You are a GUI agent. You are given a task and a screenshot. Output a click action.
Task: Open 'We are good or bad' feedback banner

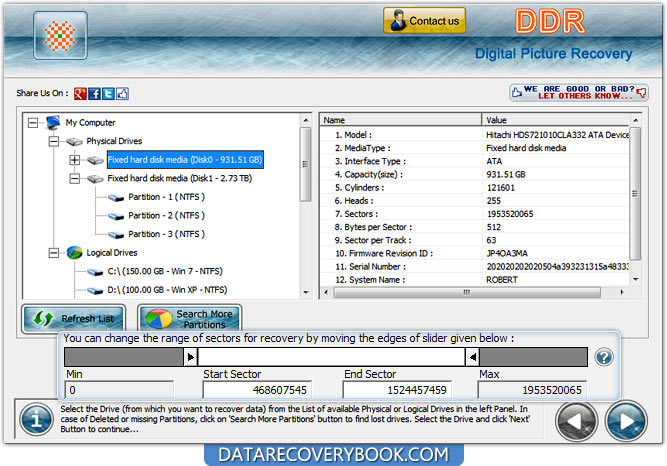pos(579,92)
